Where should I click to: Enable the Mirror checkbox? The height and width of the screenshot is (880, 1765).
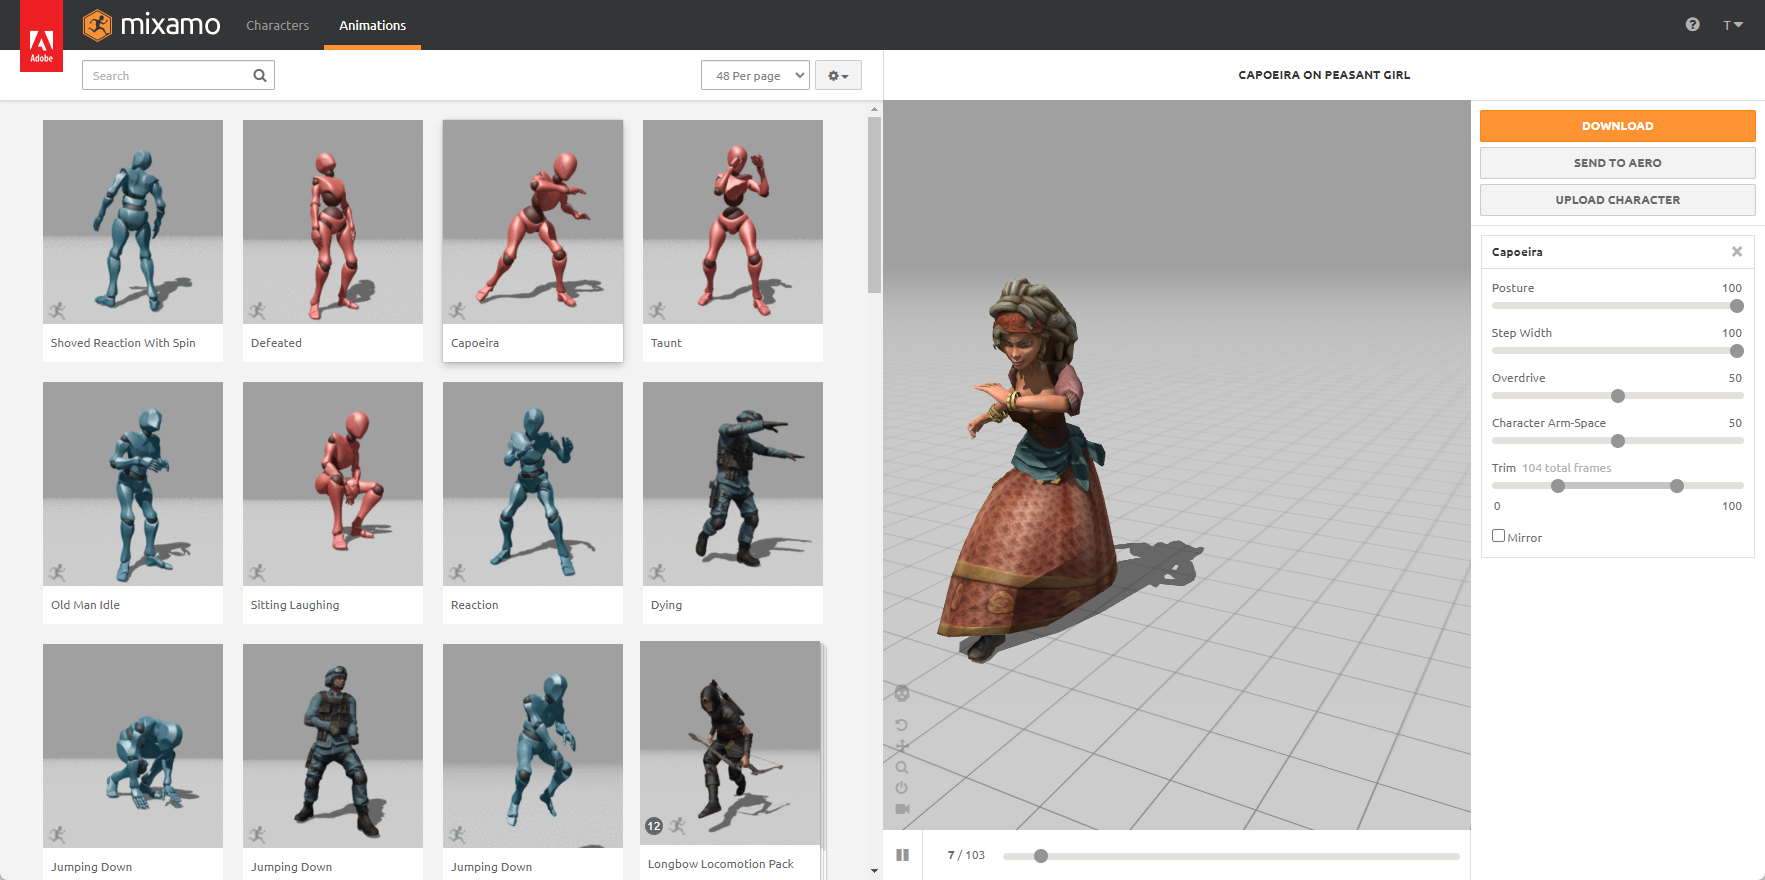(1498, 536)
